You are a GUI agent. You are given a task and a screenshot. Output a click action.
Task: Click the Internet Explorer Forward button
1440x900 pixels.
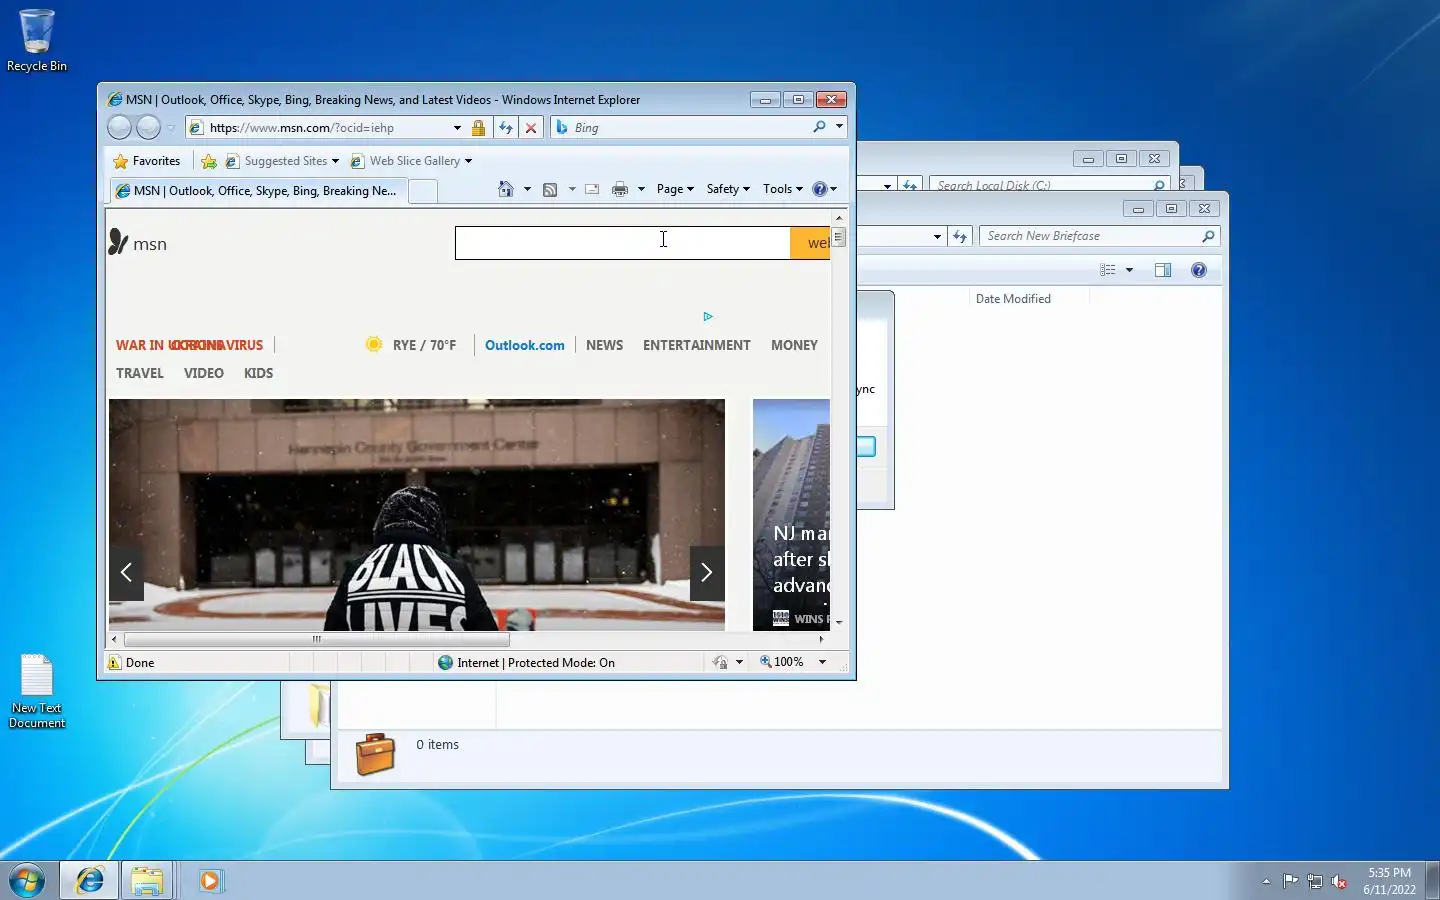pos(148,127)
